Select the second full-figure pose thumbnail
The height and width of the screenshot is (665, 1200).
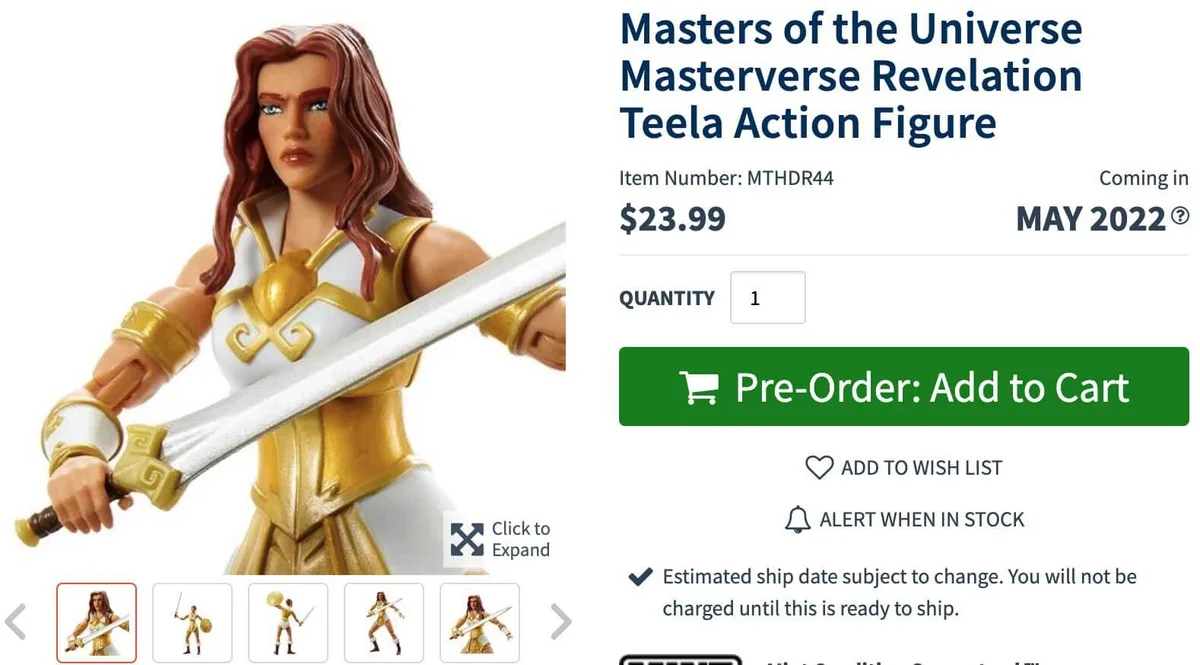click(192, 622)
